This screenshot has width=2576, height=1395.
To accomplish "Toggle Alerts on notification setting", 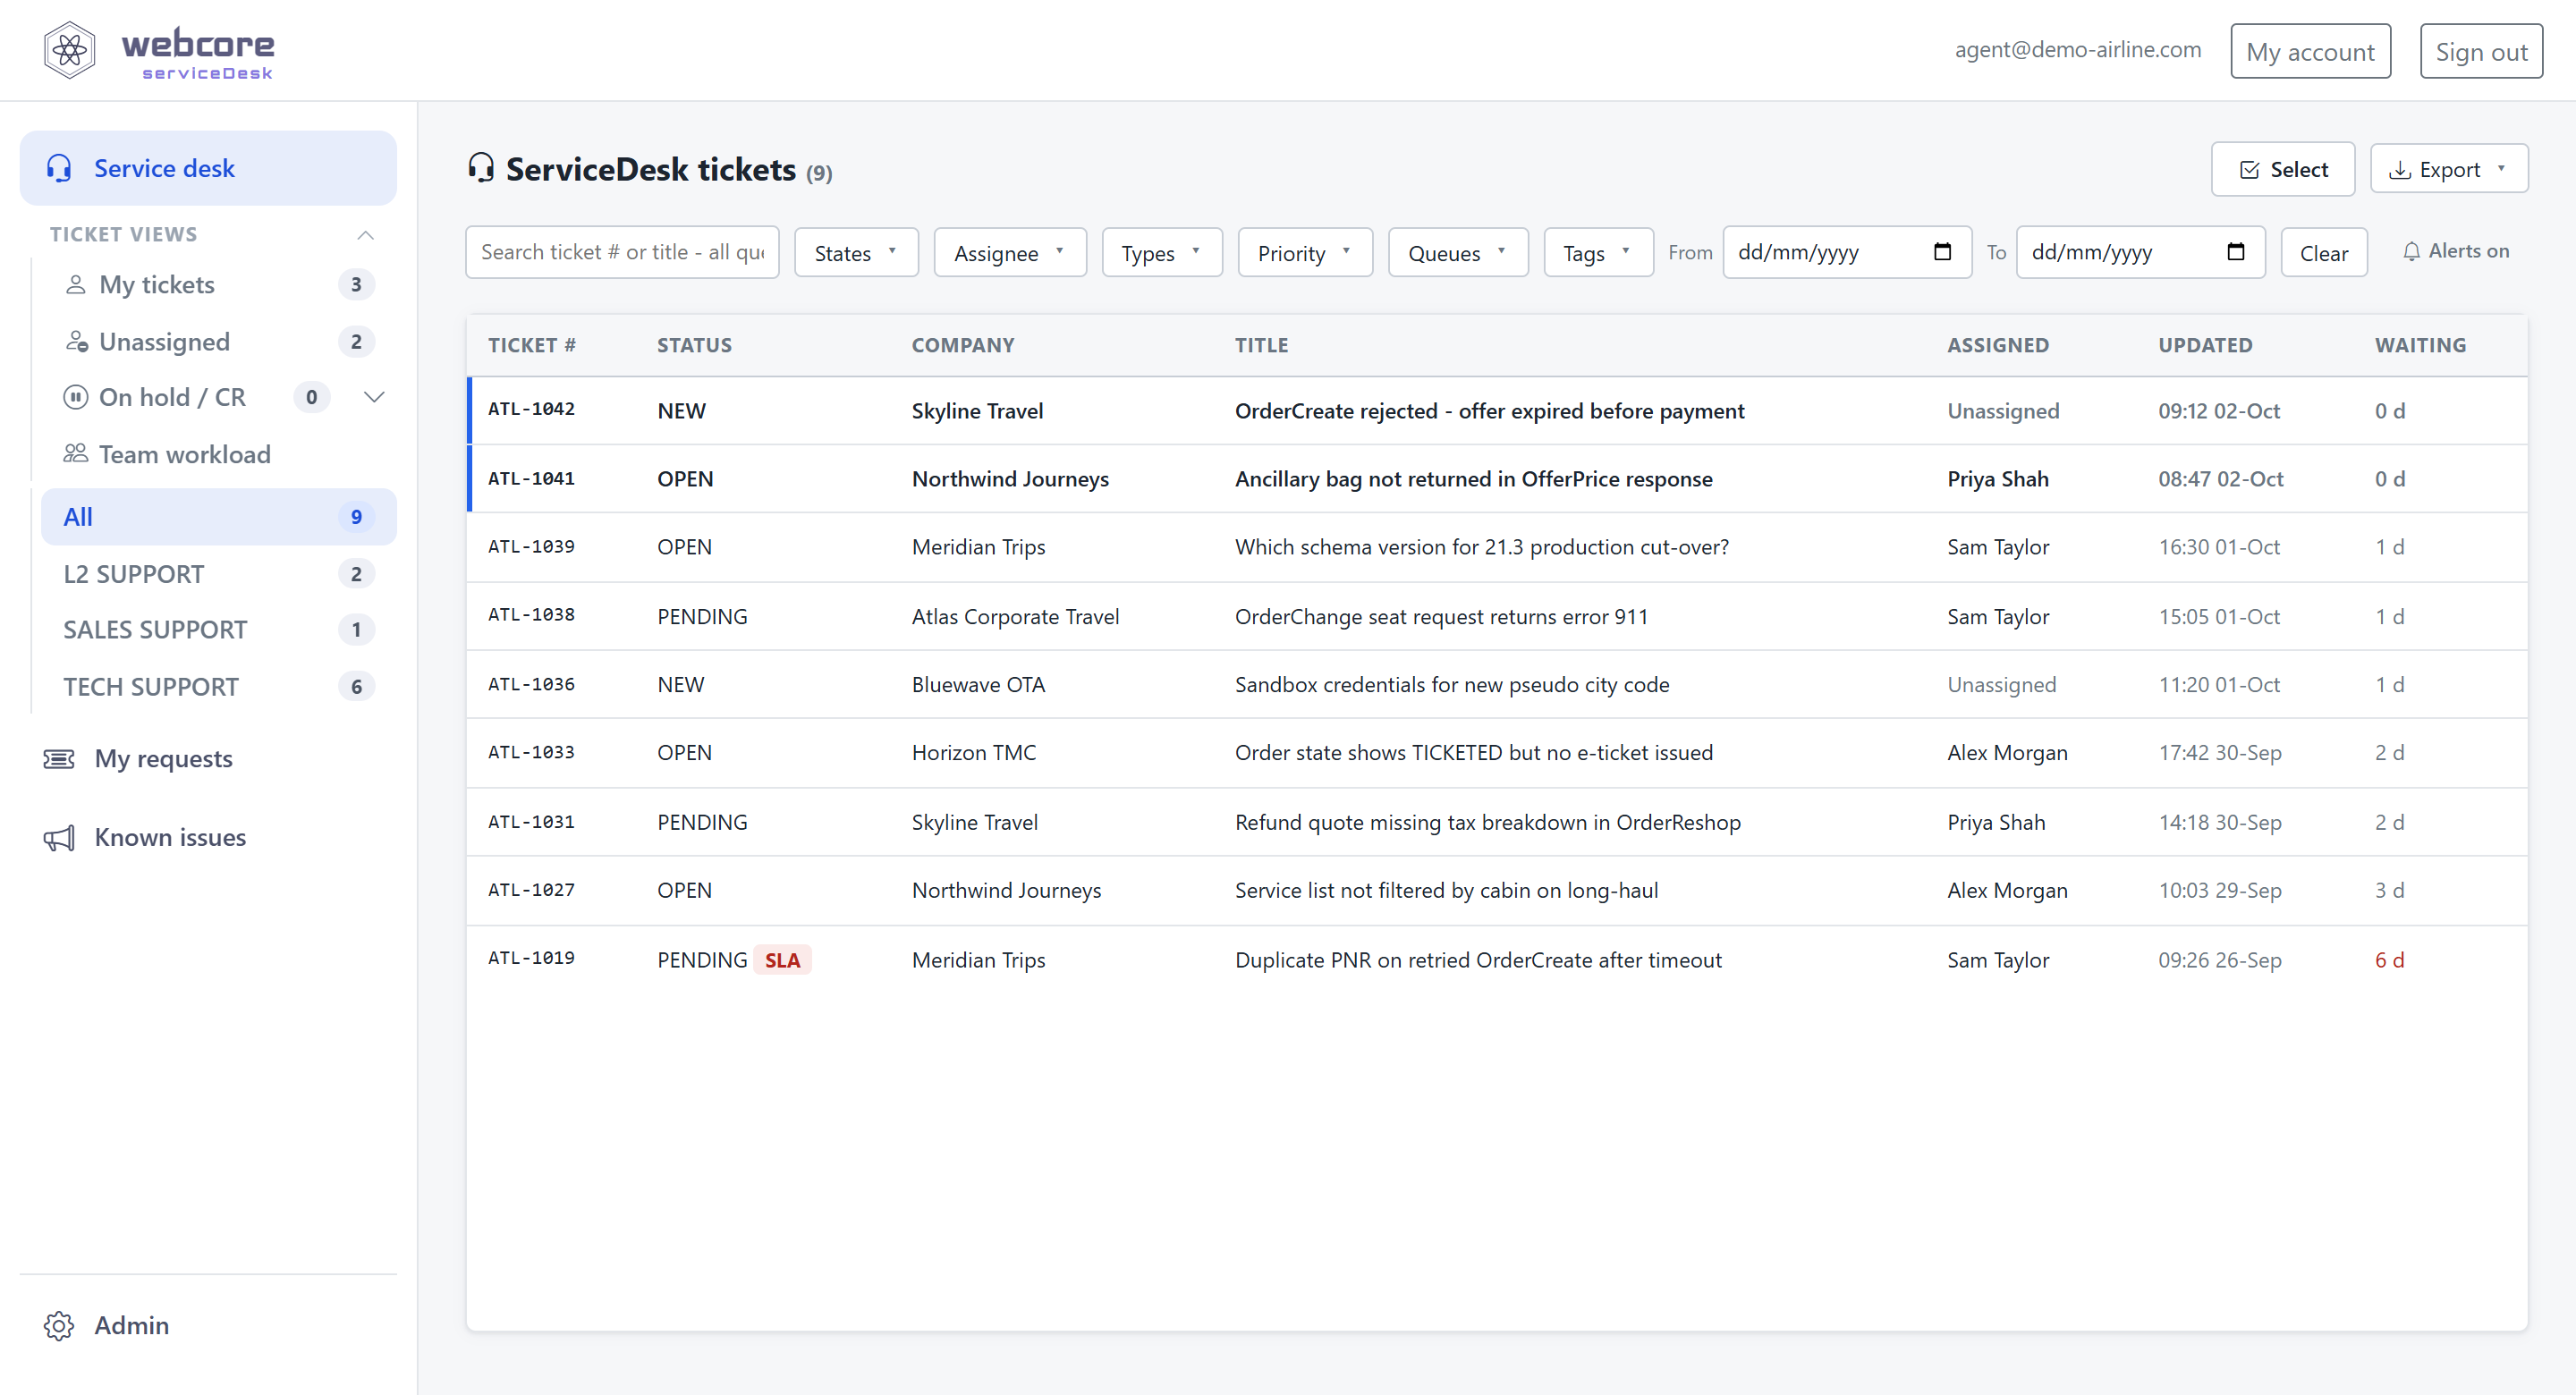I will coord(2455,252).
